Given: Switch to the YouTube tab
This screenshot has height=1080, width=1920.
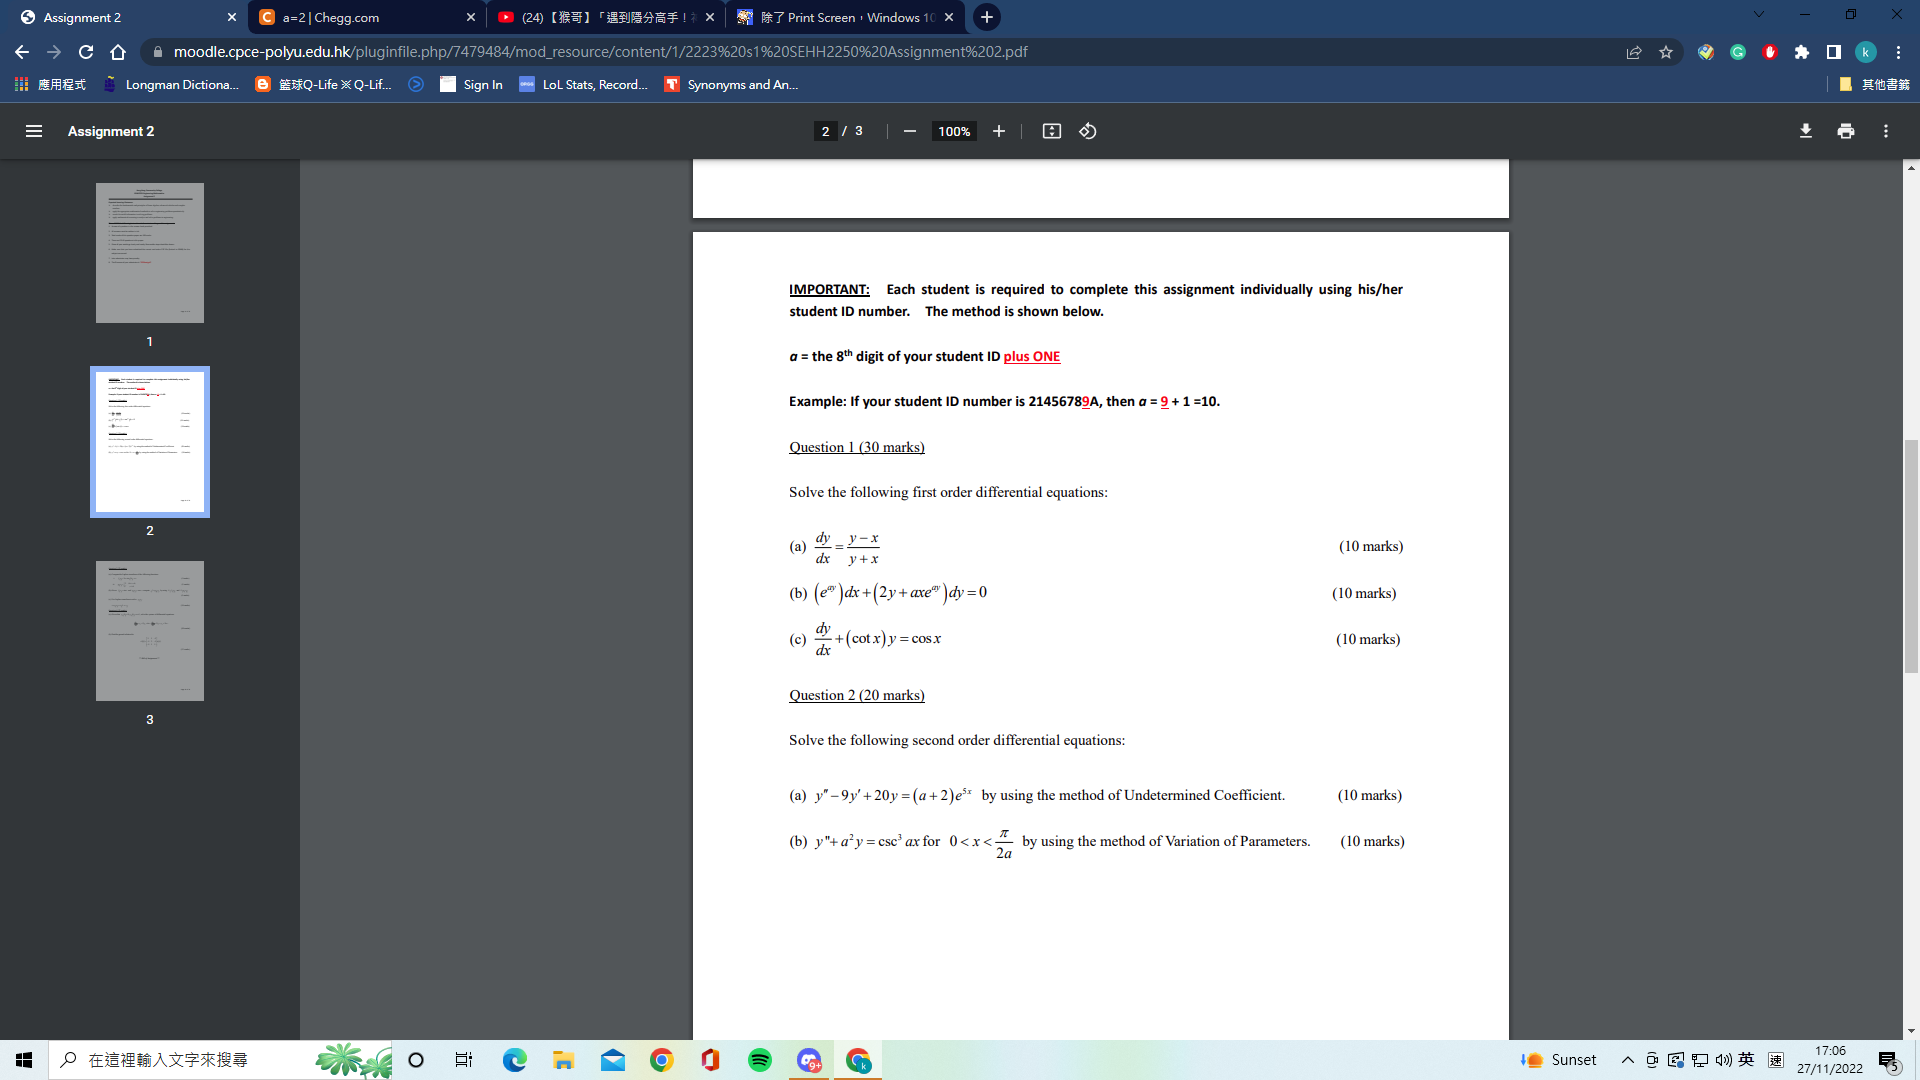Looking at the screenshot, I should [x=600, y=17].
